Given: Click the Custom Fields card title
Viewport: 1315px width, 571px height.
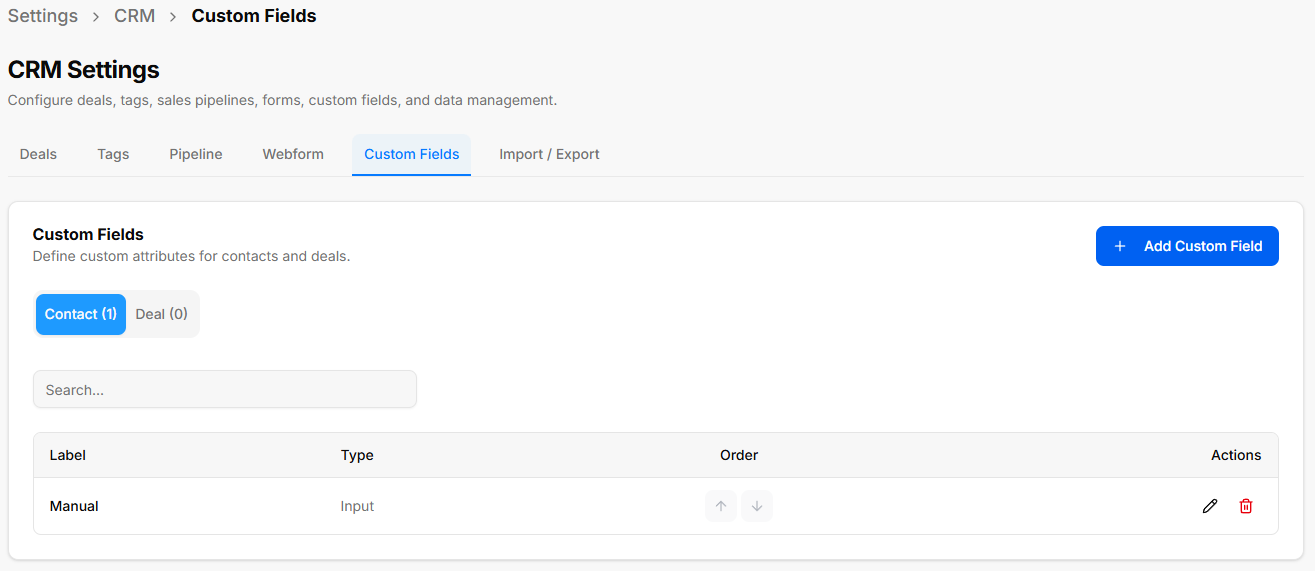Looking at the screenshot, I should (x=88, y=234).
